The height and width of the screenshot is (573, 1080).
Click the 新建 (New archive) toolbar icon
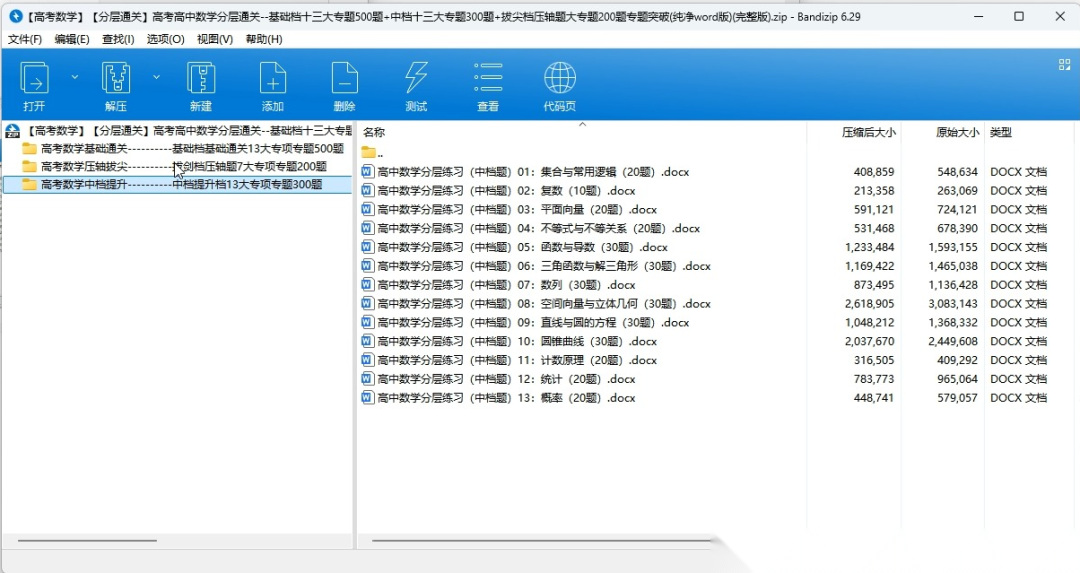click(x=201, y=79)
